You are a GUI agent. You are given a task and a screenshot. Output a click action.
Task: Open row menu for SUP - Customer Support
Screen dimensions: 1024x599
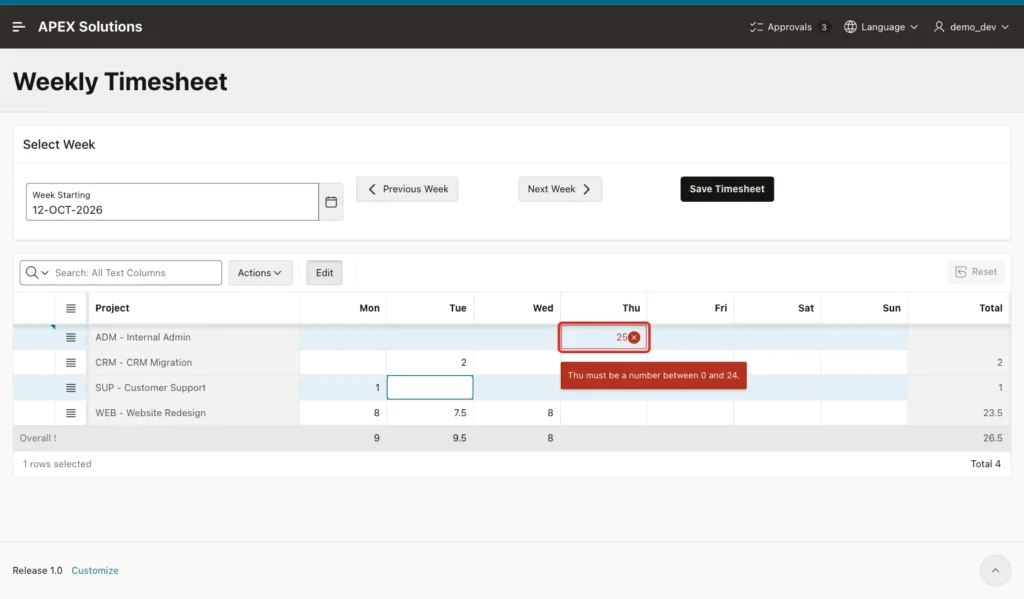[x=71, y=388]
